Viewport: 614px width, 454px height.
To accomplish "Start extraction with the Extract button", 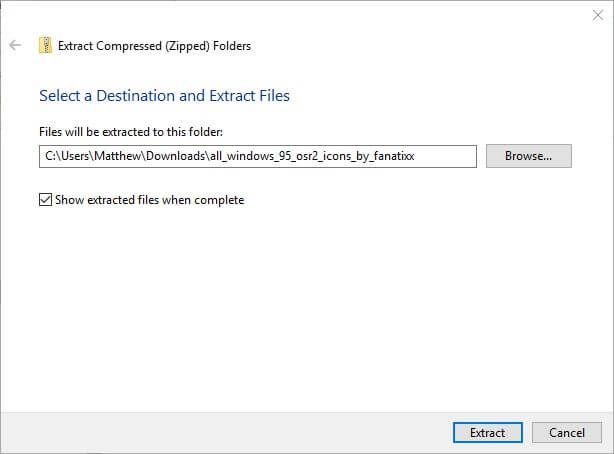I will (x=487, y=433).
